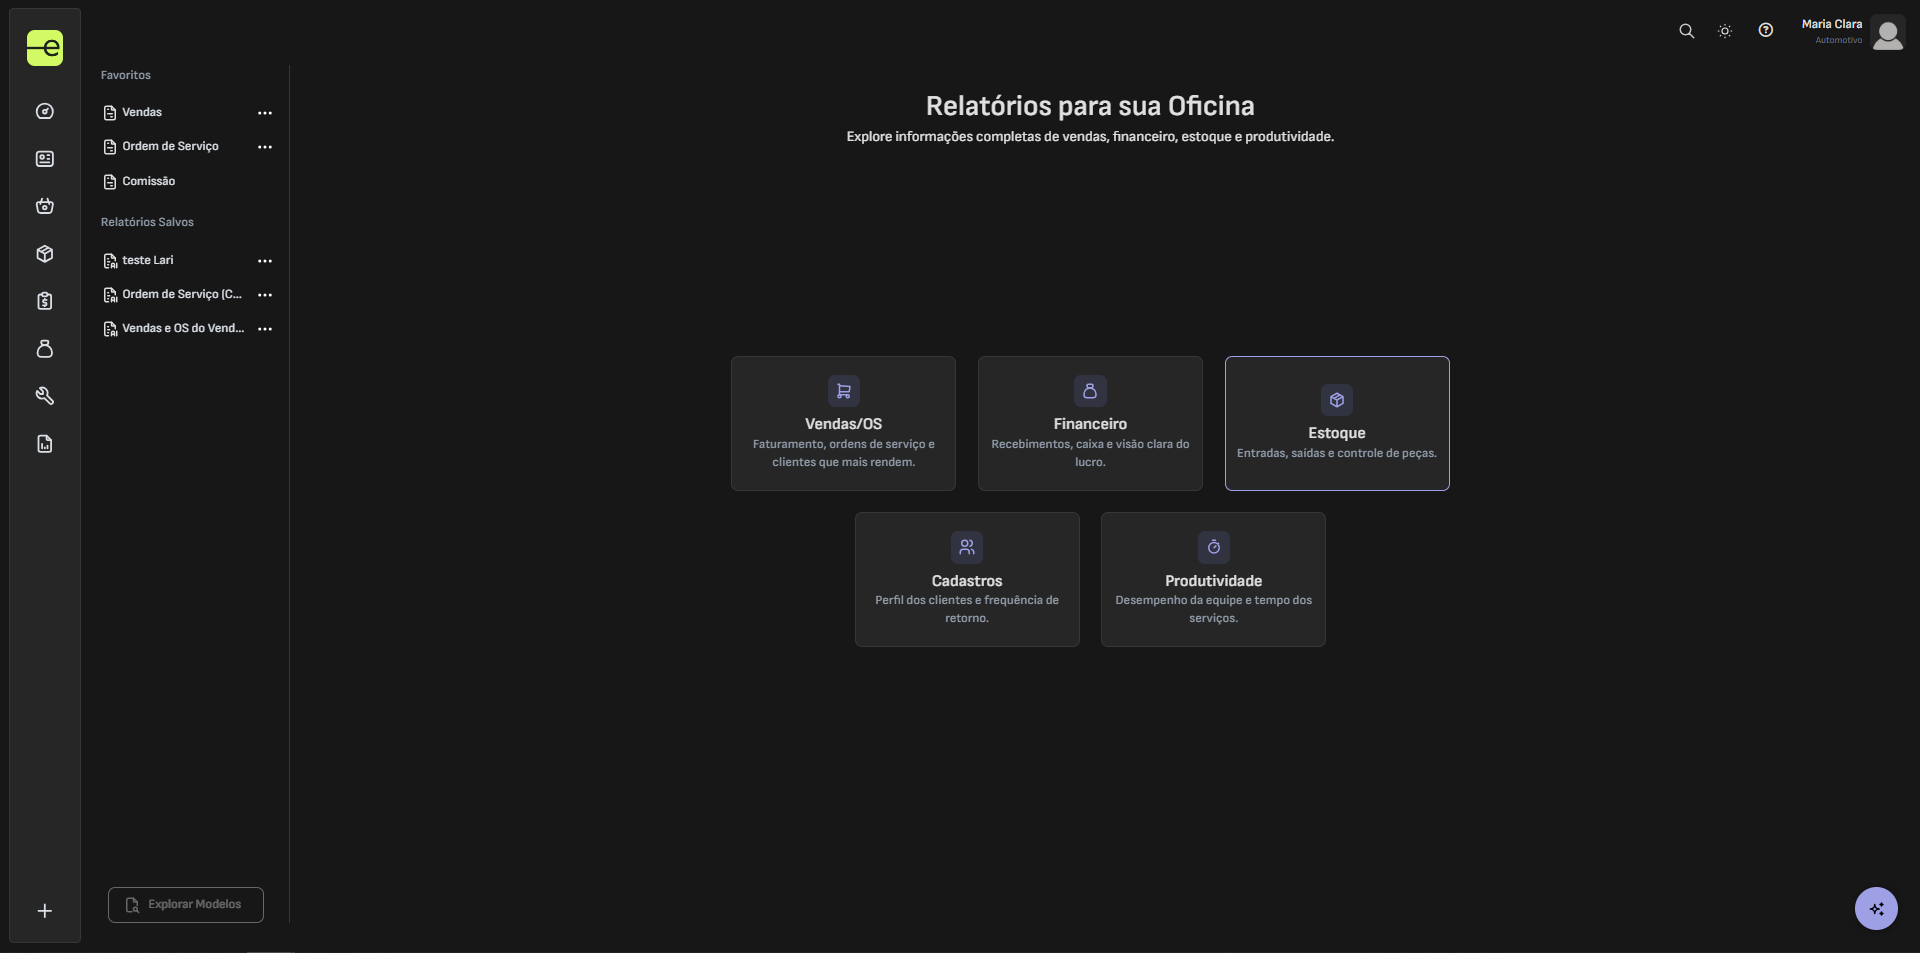The height and width of the screenshot is (953, 1920).
Task: Click the box/inventory icon in sidebar
Action: tap(45, 254)
